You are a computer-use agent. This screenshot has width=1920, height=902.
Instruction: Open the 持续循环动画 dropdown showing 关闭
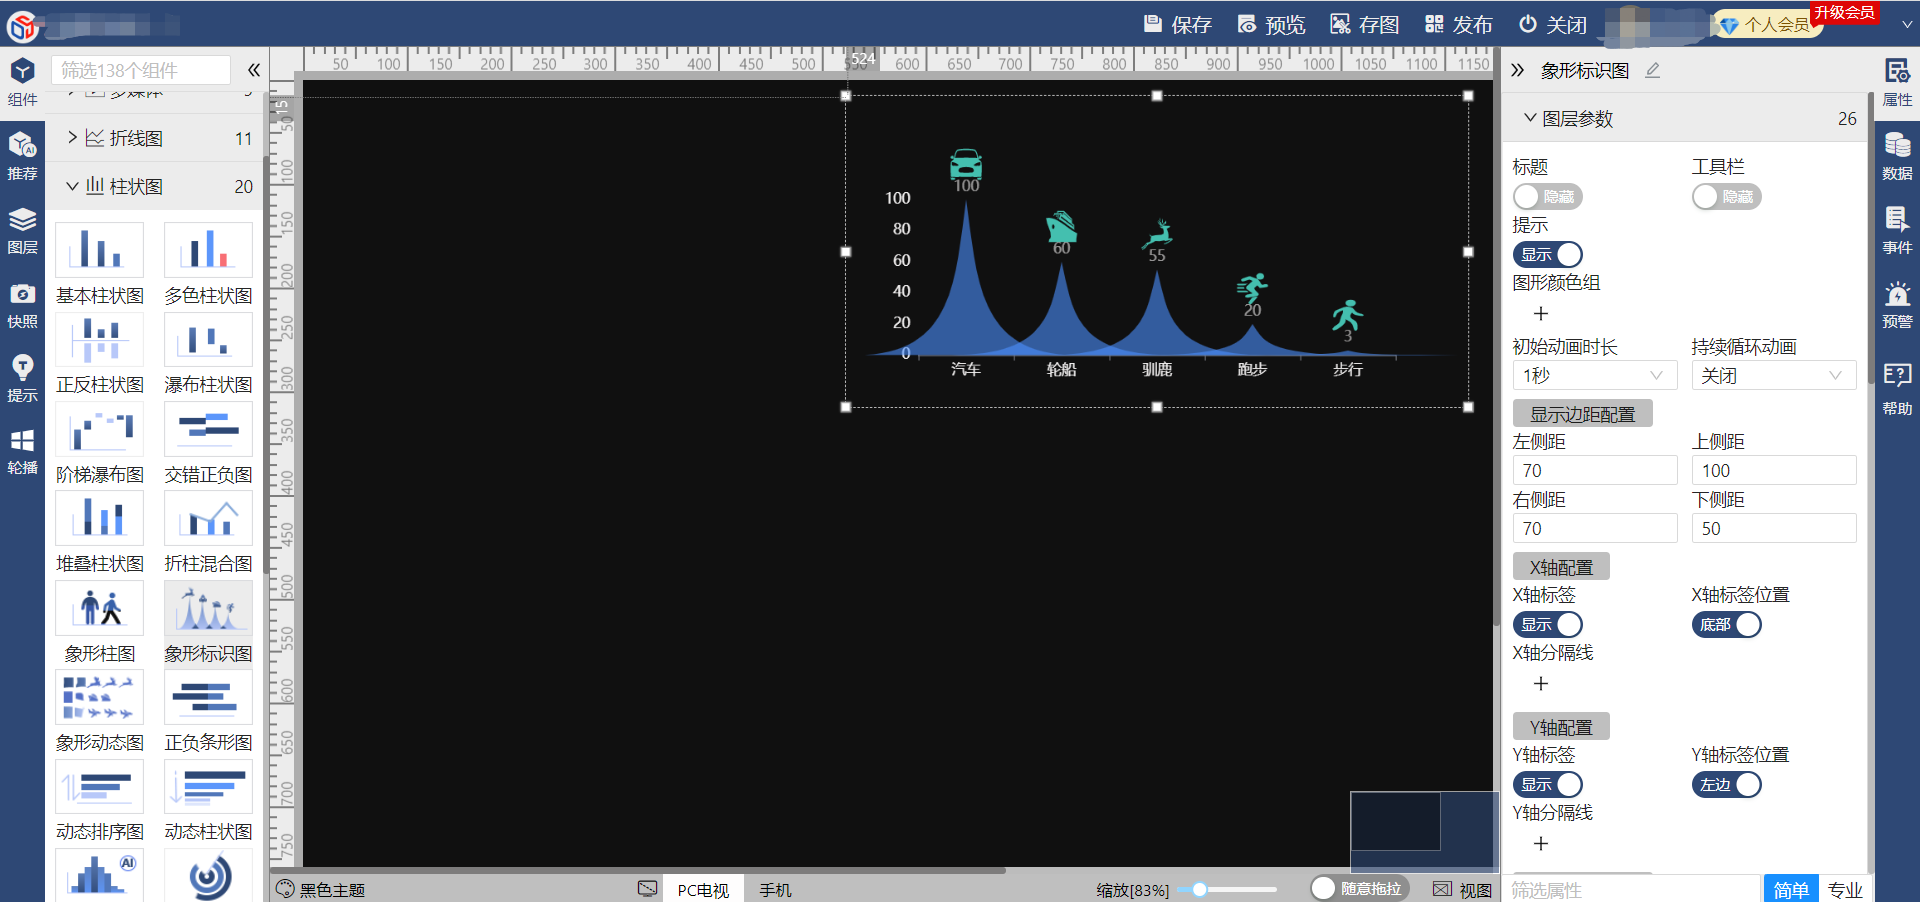(1773, 375)
